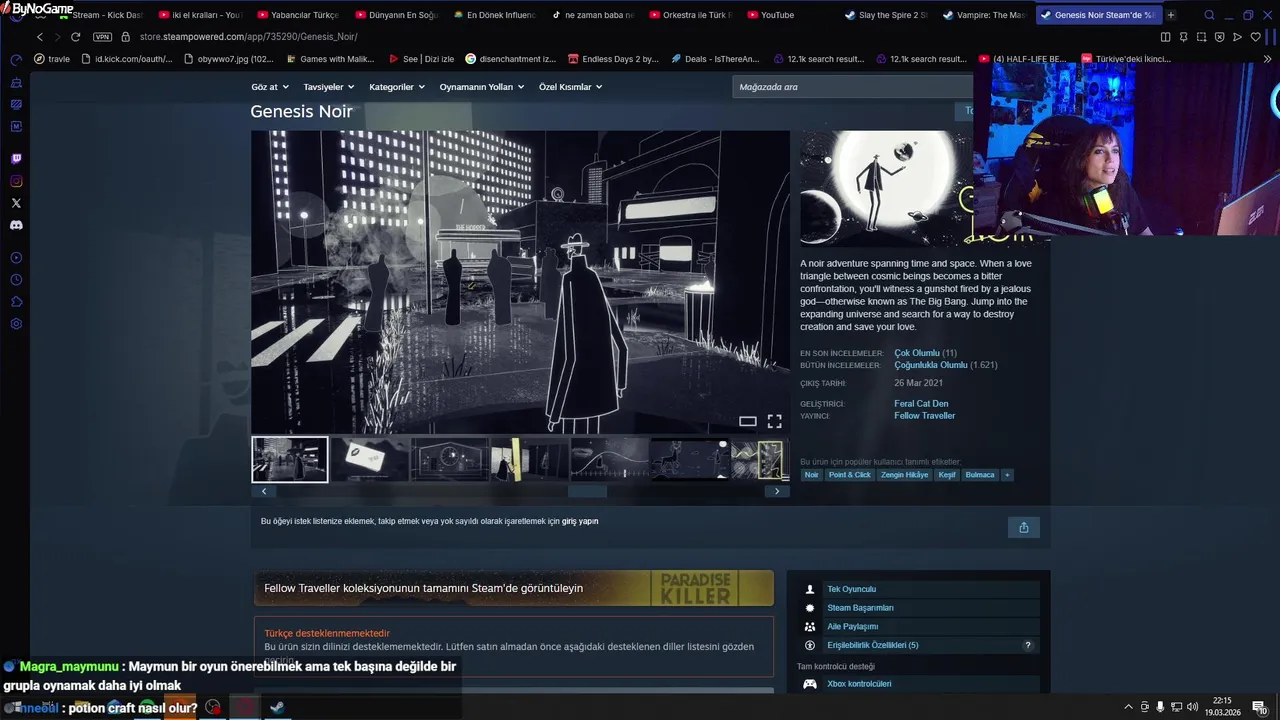Viewport: 1280px width, 720px height.
Task: Take a snapshot with the capture icon
Action: pyautogui.click(x=1201, y=37)
